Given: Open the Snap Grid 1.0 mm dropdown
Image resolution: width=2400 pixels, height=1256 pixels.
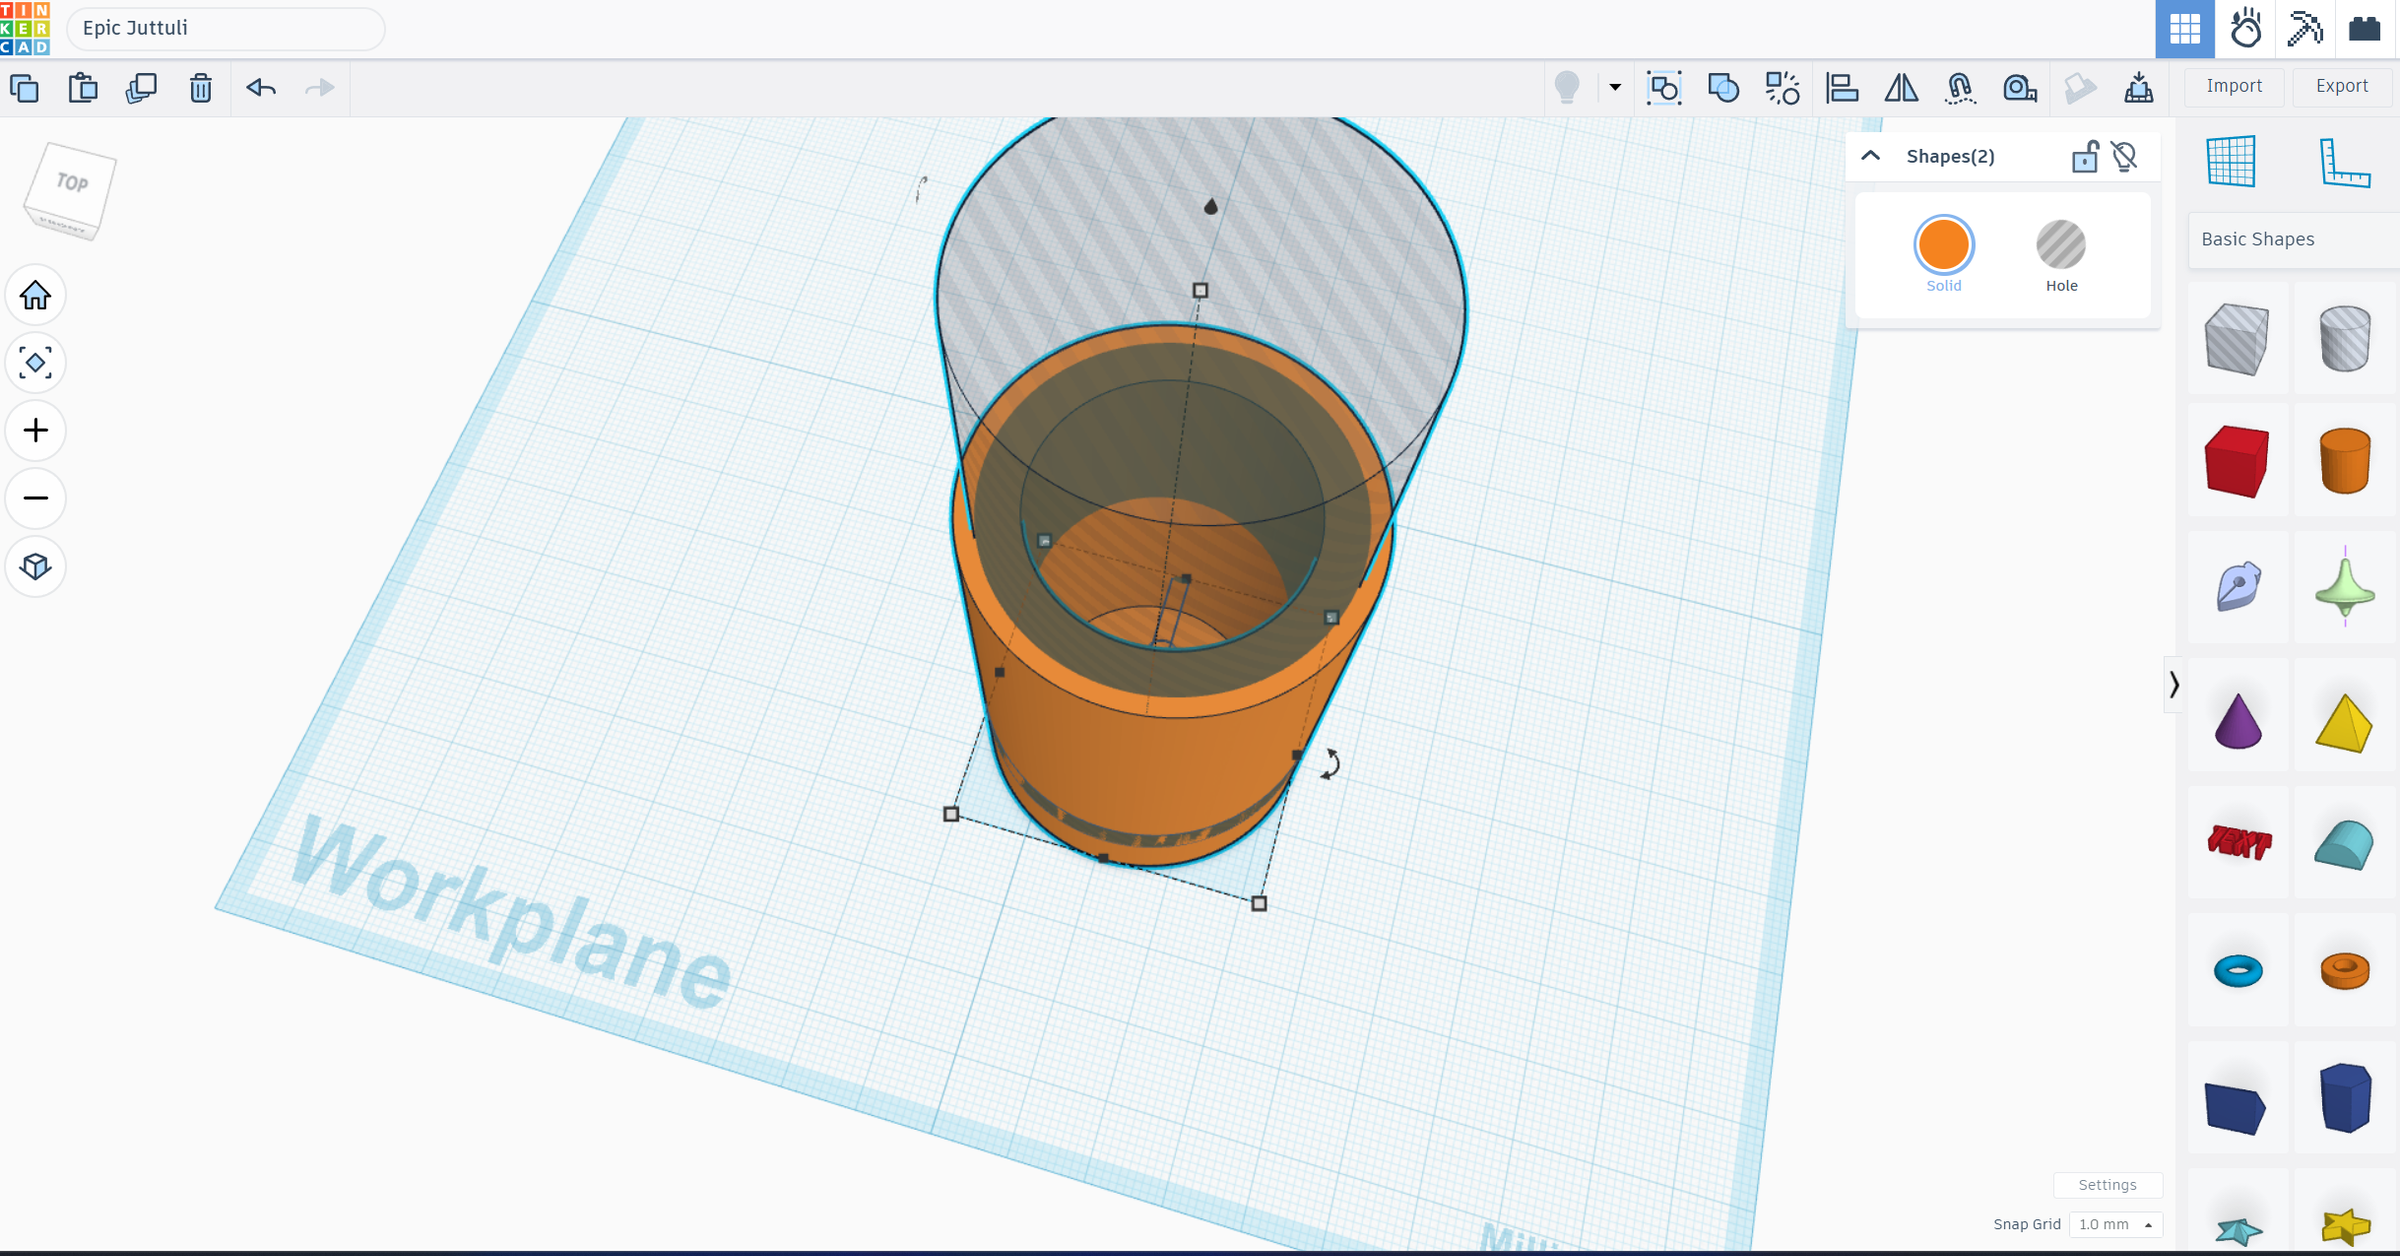Looking at the screenshot, I should point(2115,1224).
